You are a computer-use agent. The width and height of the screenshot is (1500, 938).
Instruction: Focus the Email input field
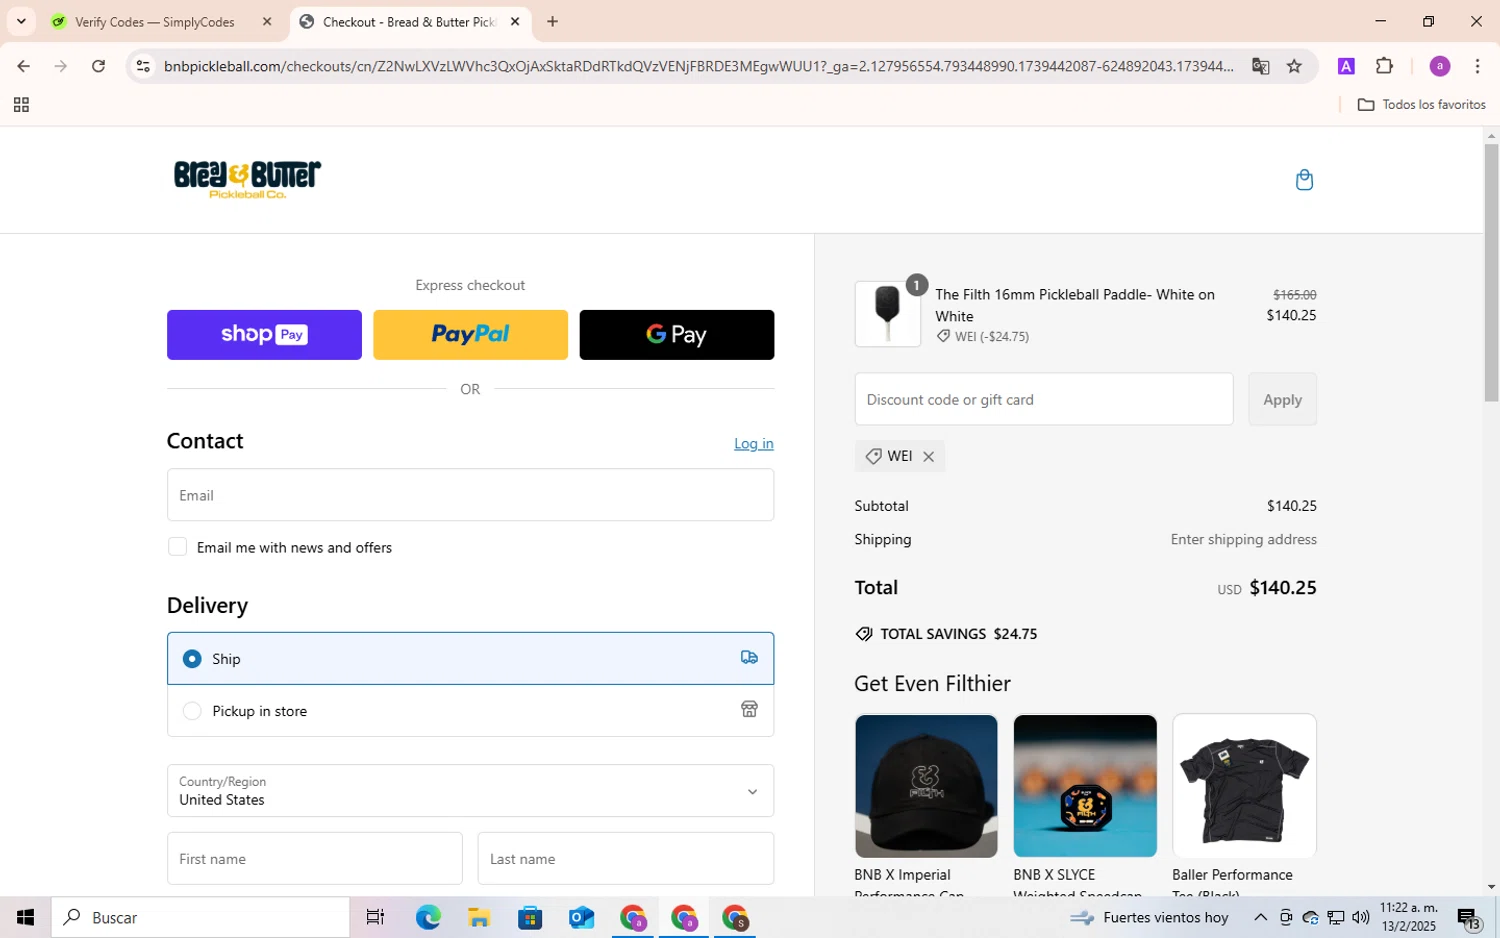(x=470, y=495)
